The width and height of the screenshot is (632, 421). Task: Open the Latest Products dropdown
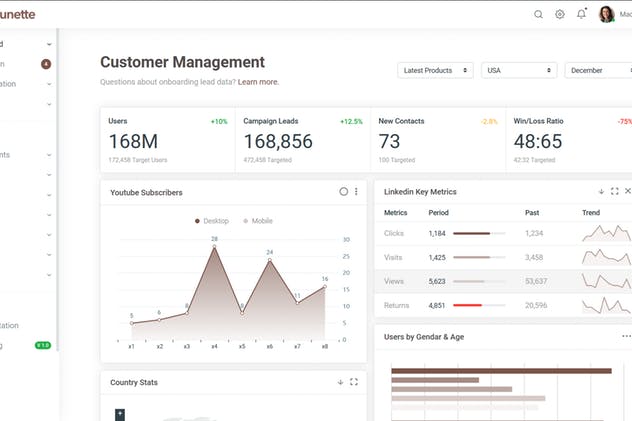[435, 71]
